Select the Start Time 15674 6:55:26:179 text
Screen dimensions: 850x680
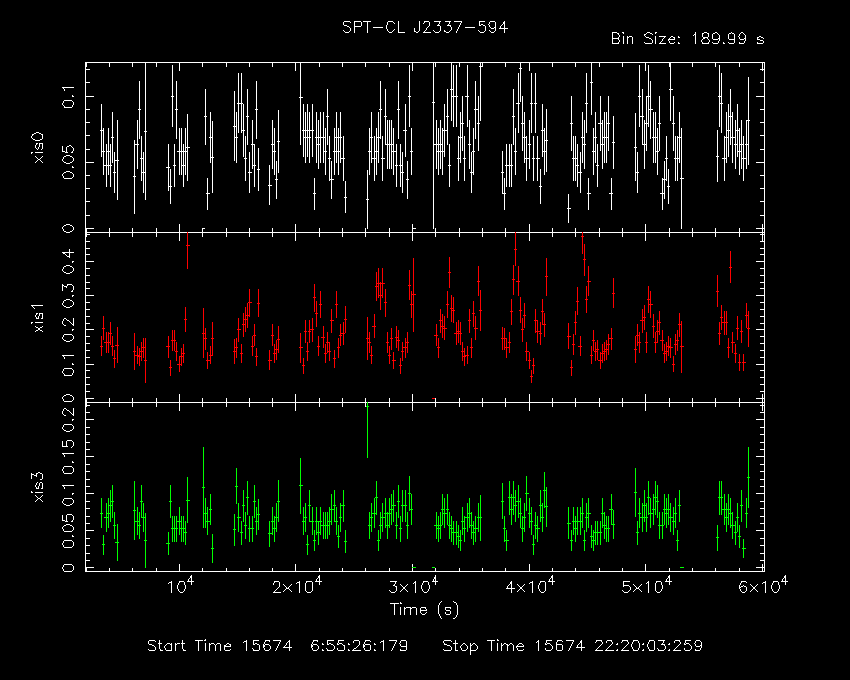pyautogui.click(x=277, y=646)
